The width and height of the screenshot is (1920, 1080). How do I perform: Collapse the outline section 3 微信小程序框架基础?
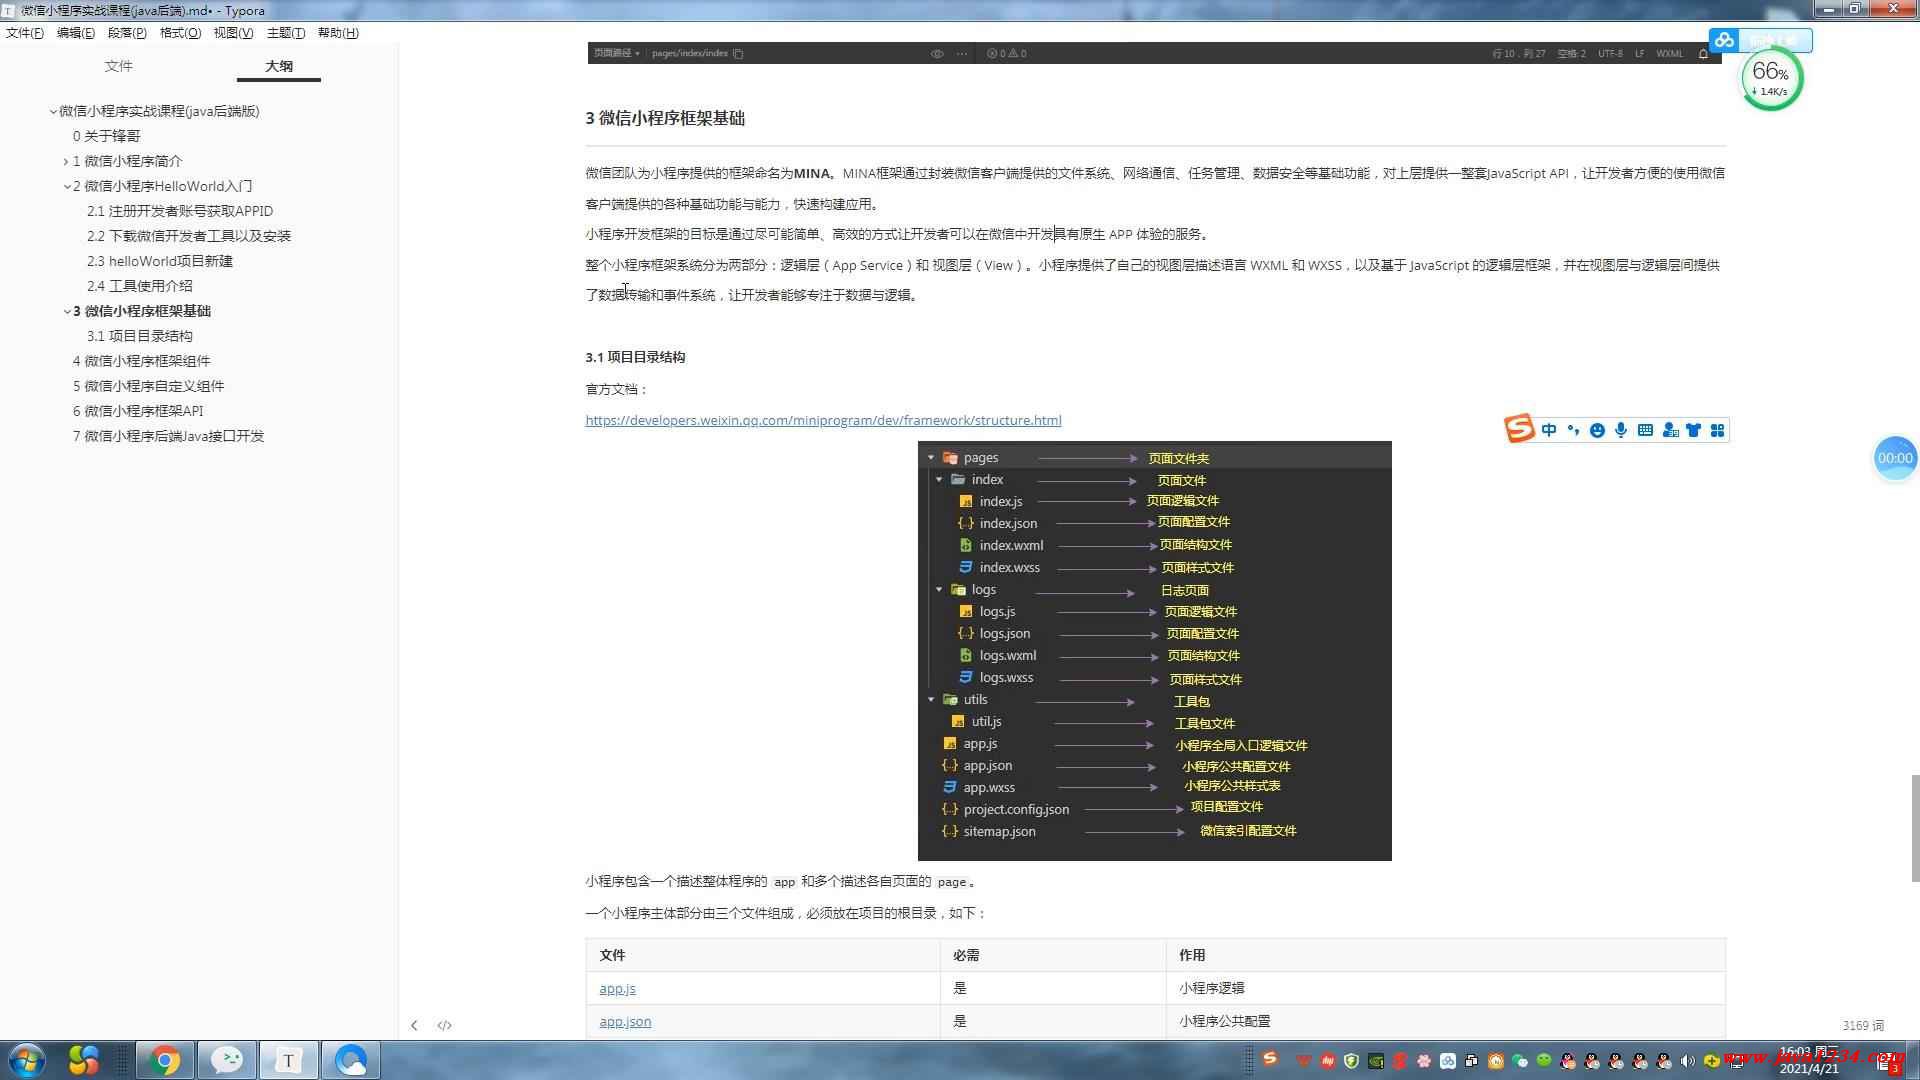66,312
